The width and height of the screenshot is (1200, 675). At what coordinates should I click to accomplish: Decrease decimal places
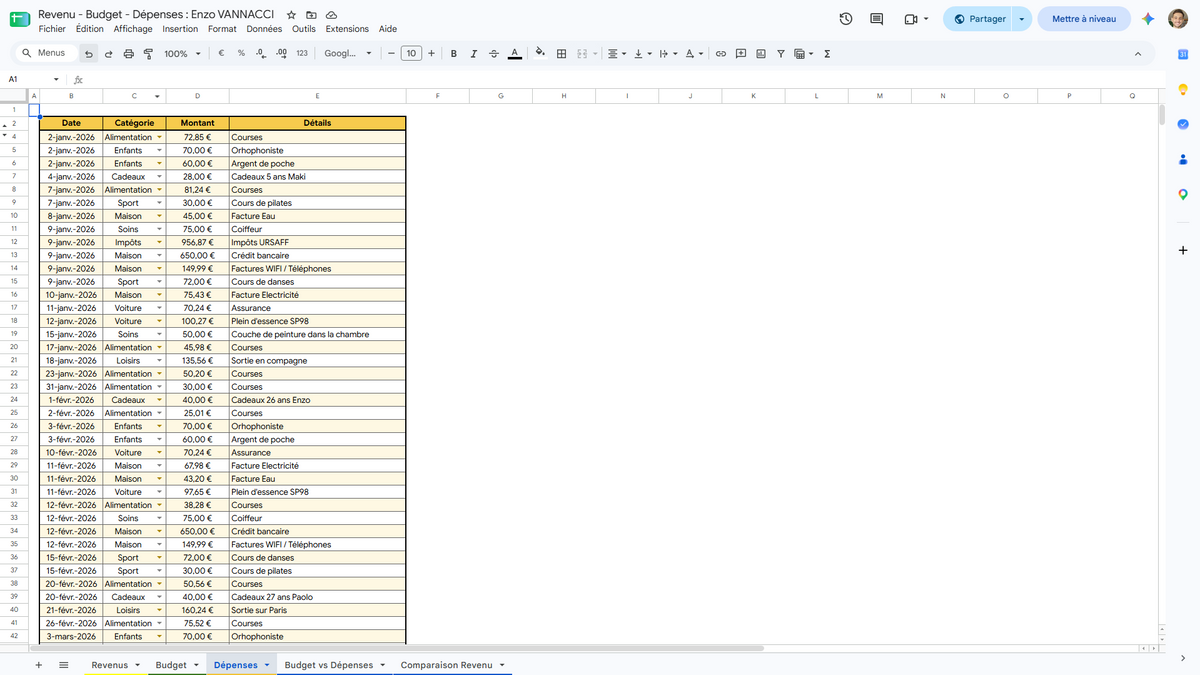pyautogui.click(x=261, y=54)
